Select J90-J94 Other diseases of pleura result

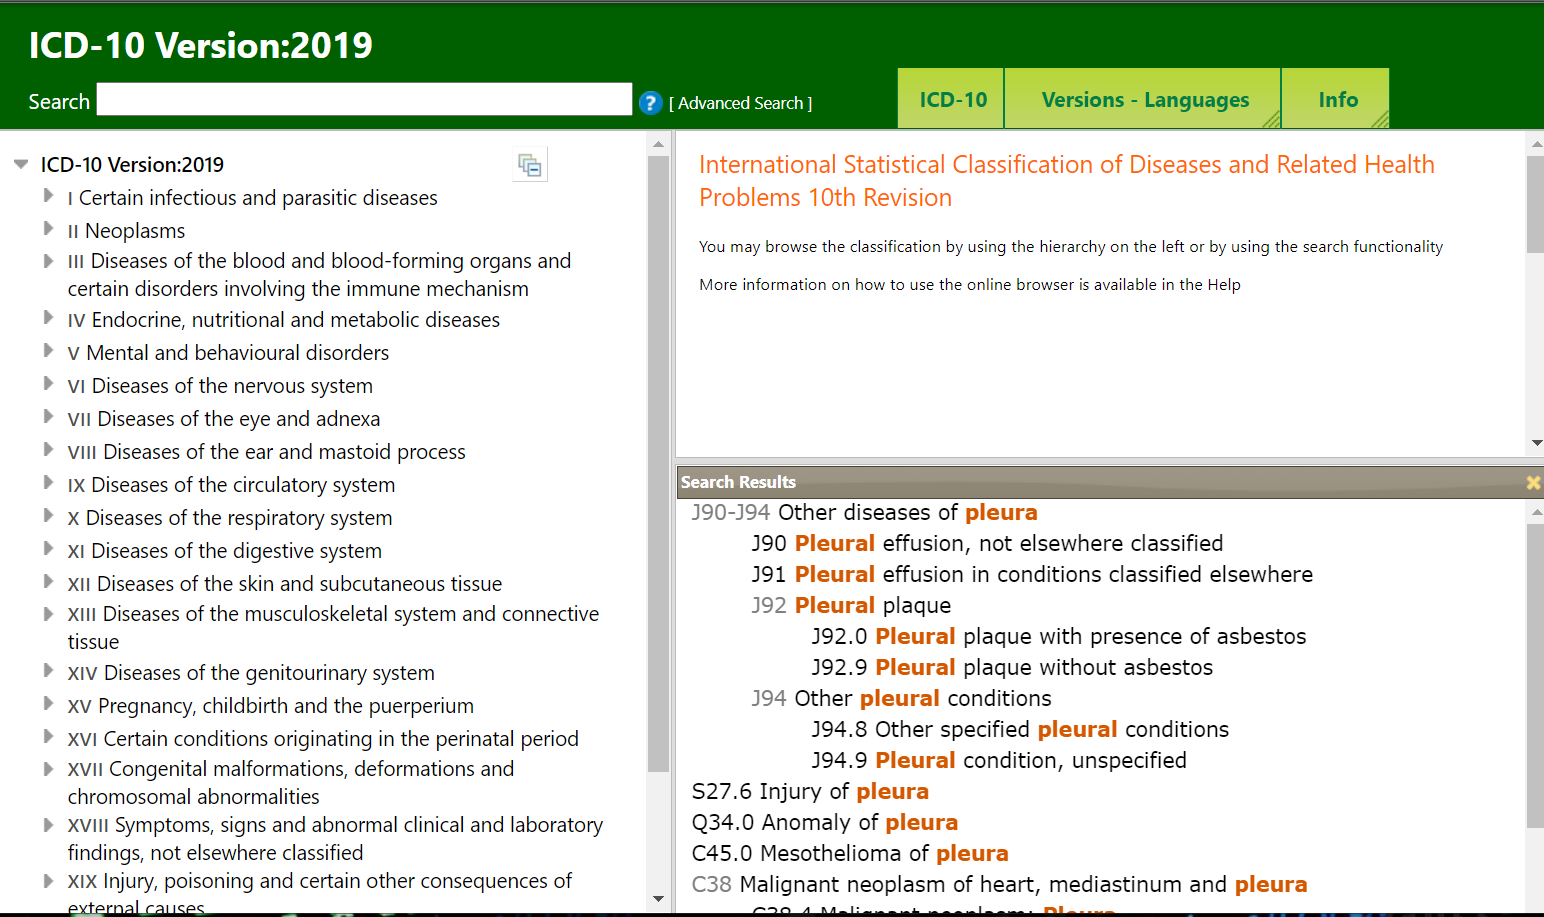(x=864, y=512)
